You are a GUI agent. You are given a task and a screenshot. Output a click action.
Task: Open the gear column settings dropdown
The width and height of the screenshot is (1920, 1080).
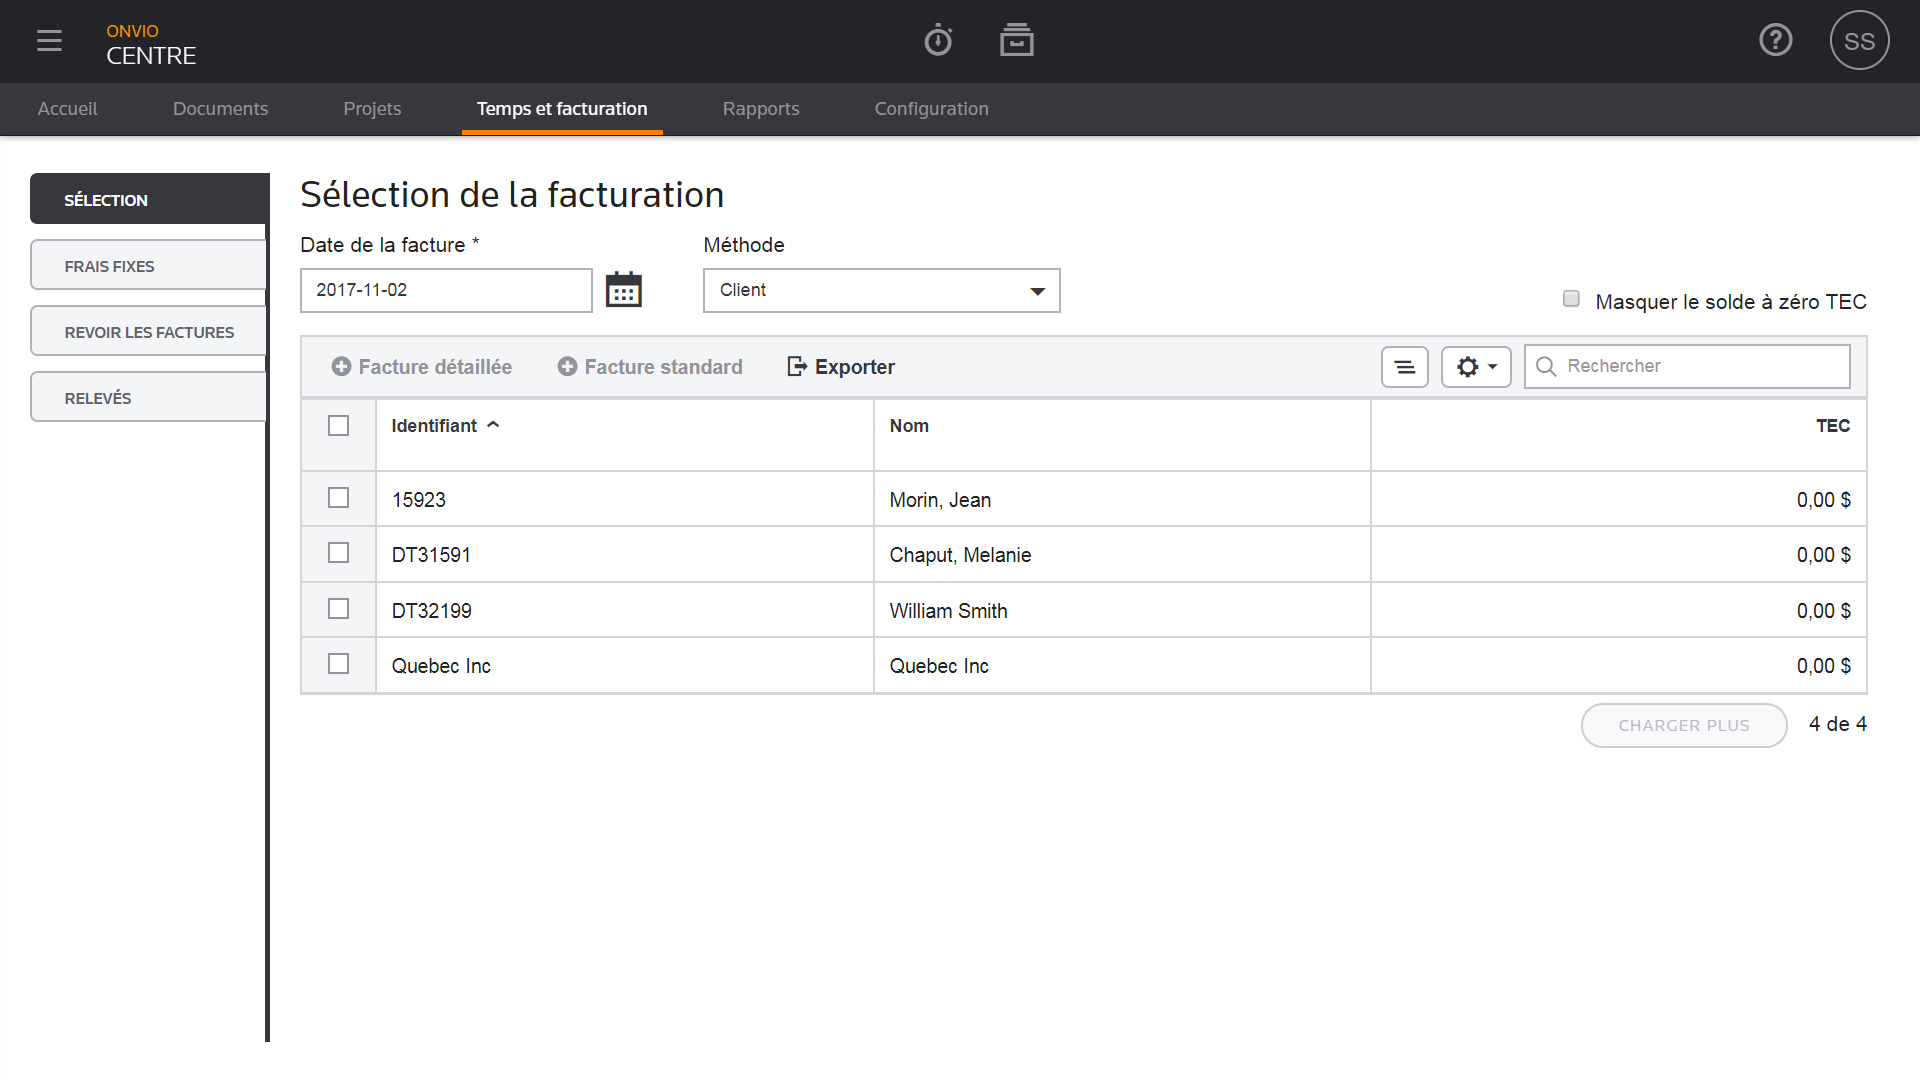click(1476, 367)
